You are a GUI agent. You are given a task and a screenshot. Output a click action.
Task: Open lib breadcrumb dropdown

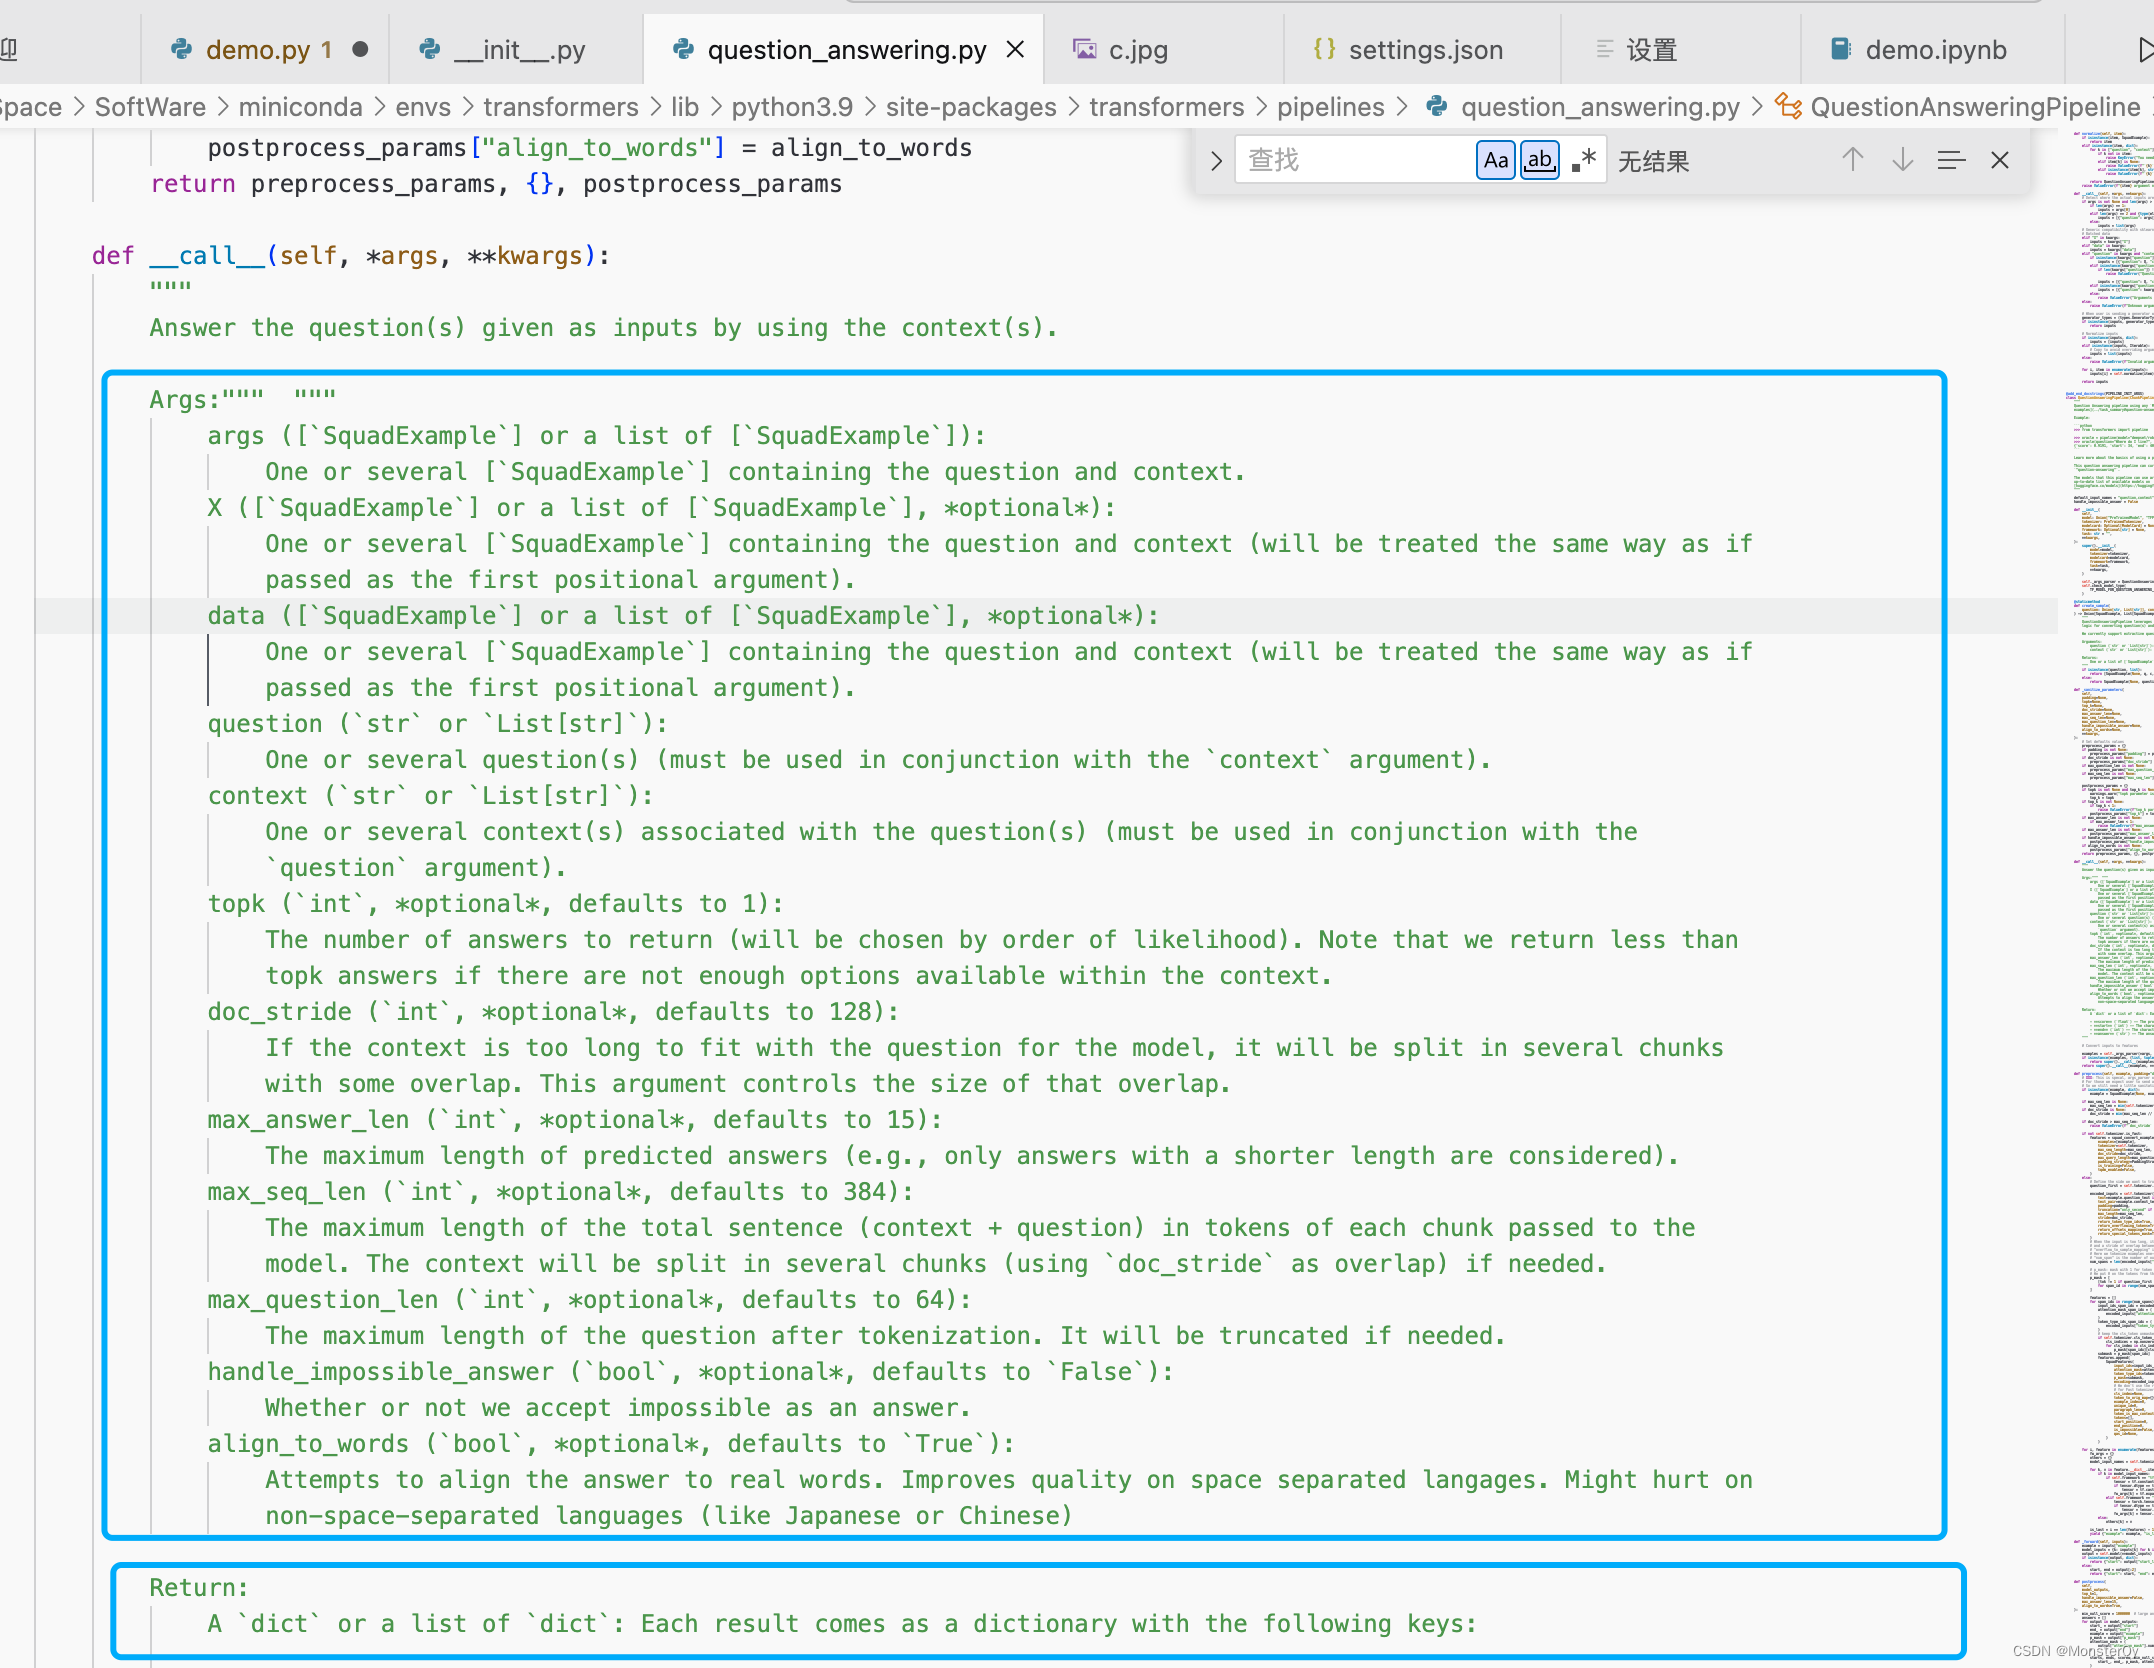point(685,107)
